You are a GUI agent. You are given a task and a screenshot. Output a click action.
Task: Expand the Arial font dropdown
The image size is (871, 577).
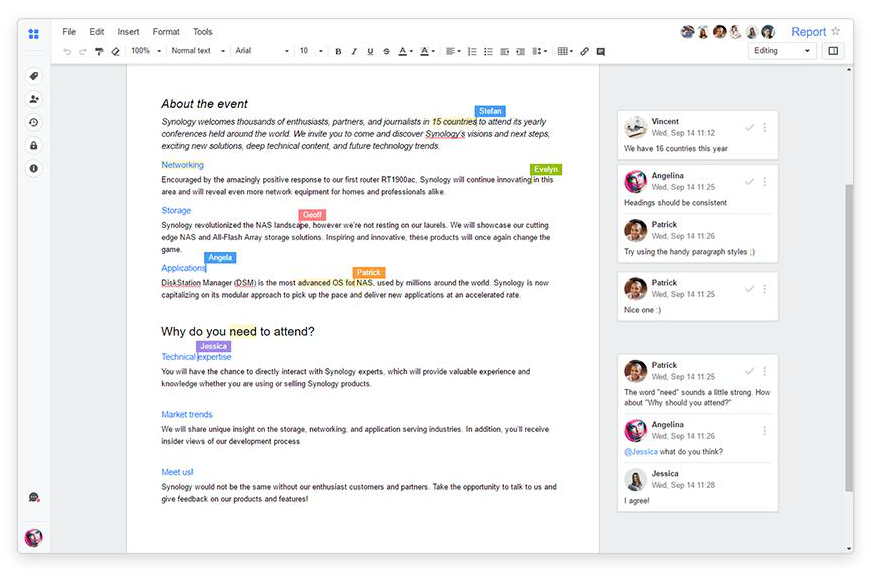click(x=262, y=51)
